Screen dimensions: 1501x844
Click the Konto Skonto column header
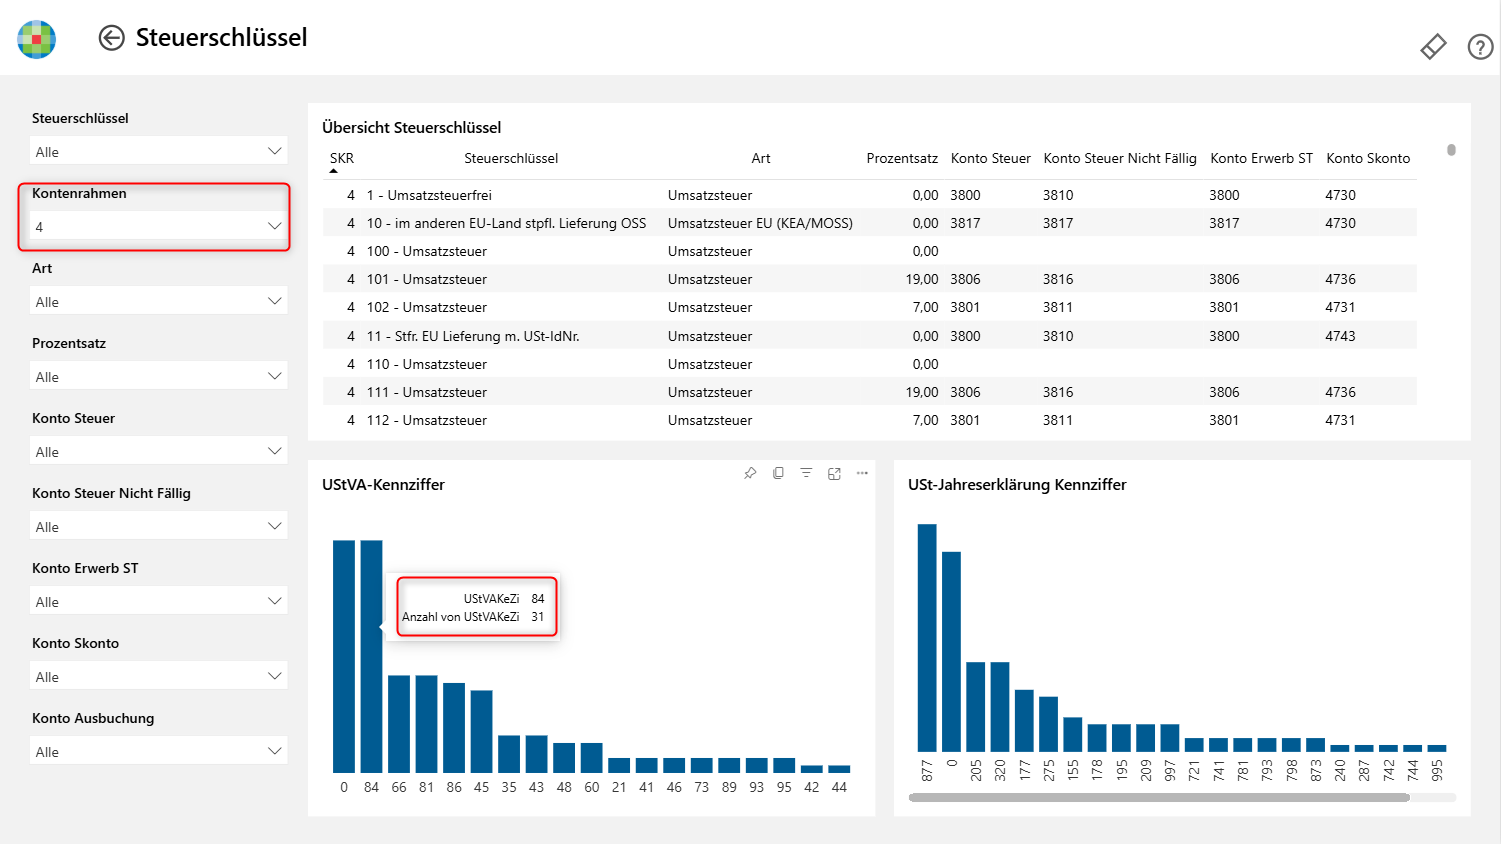1368,158
